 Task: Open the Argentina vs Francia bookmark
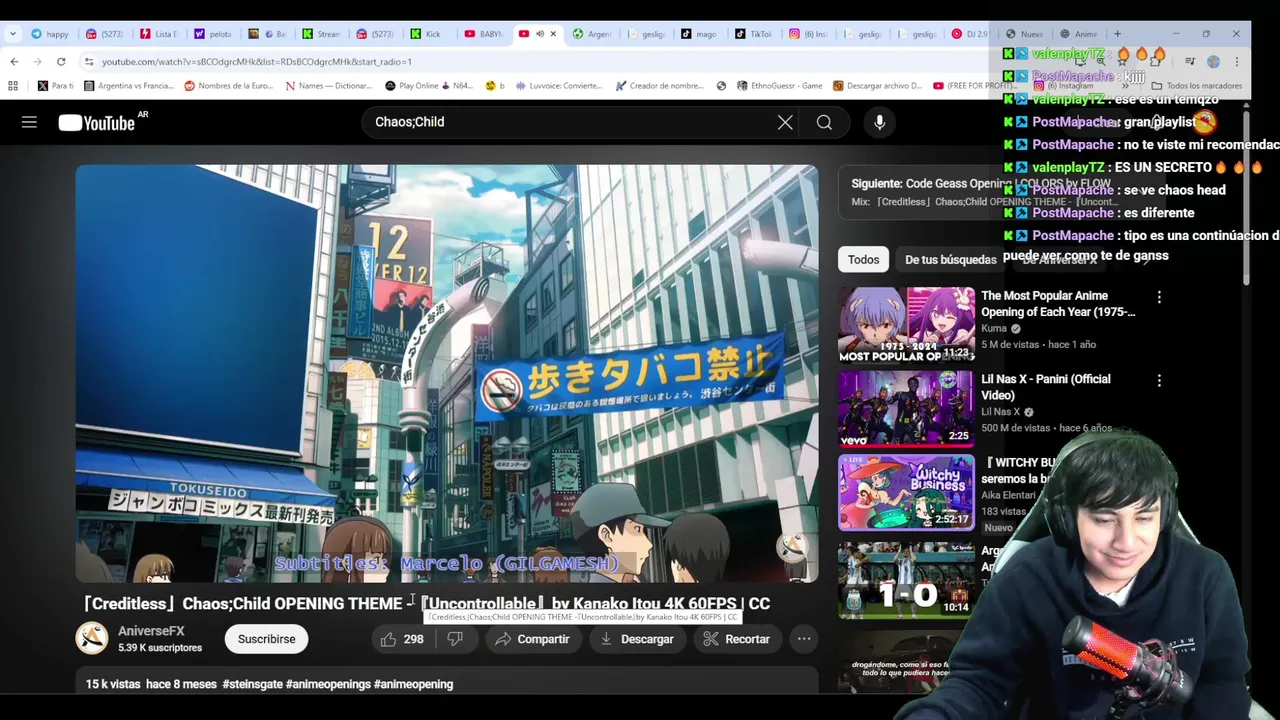[x=127, y=86]
